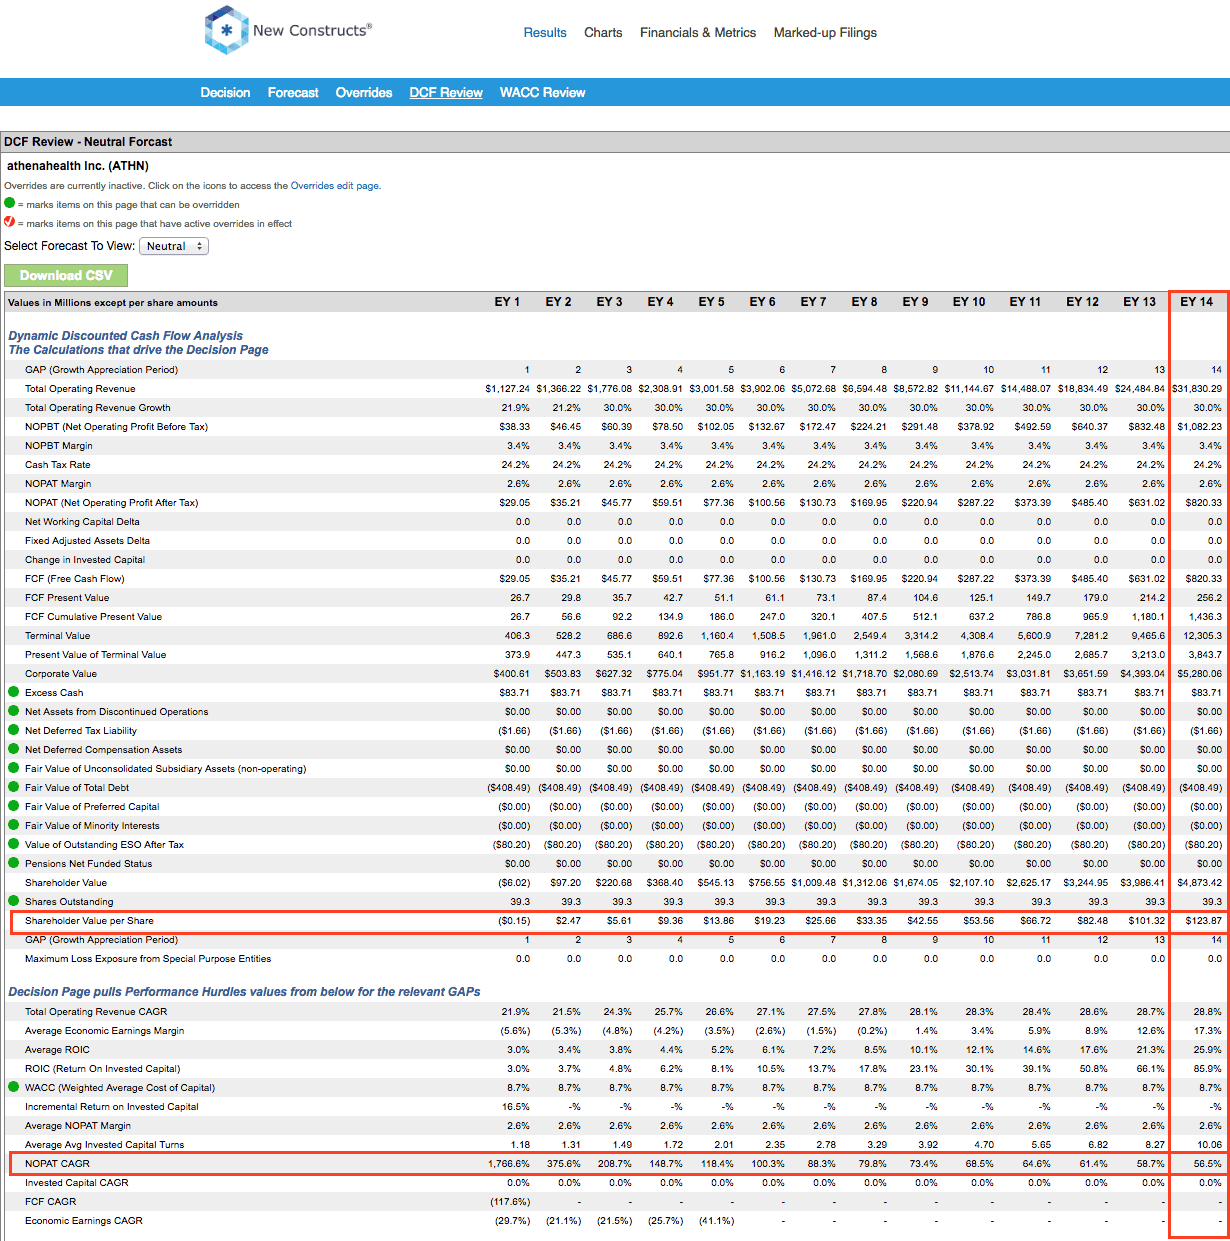This screenshot has height=1241, width=1230.
Task: Click override icon for Net Deferred Tax Liability
Action: click(x=14, y=730)
